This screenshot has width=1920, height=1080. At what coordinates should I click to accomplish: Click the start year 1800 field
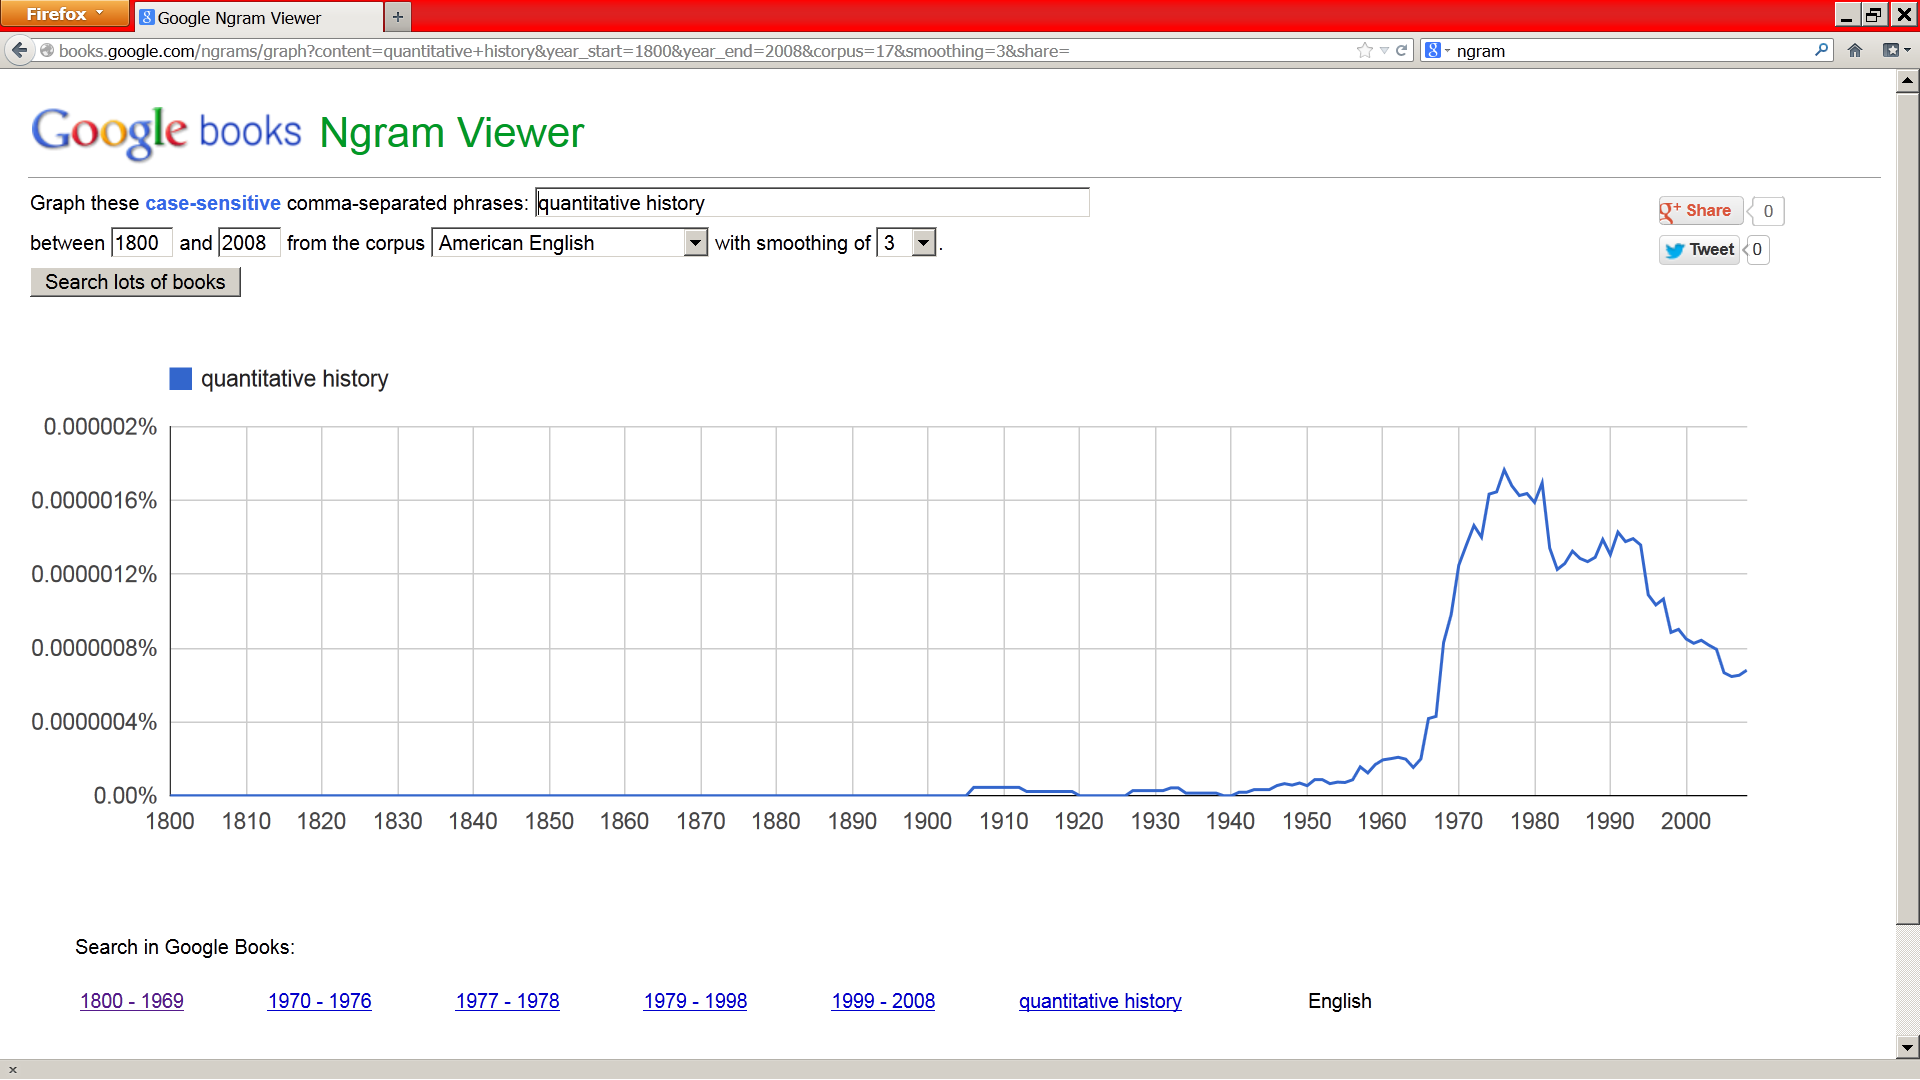click(x=141, y=243)
